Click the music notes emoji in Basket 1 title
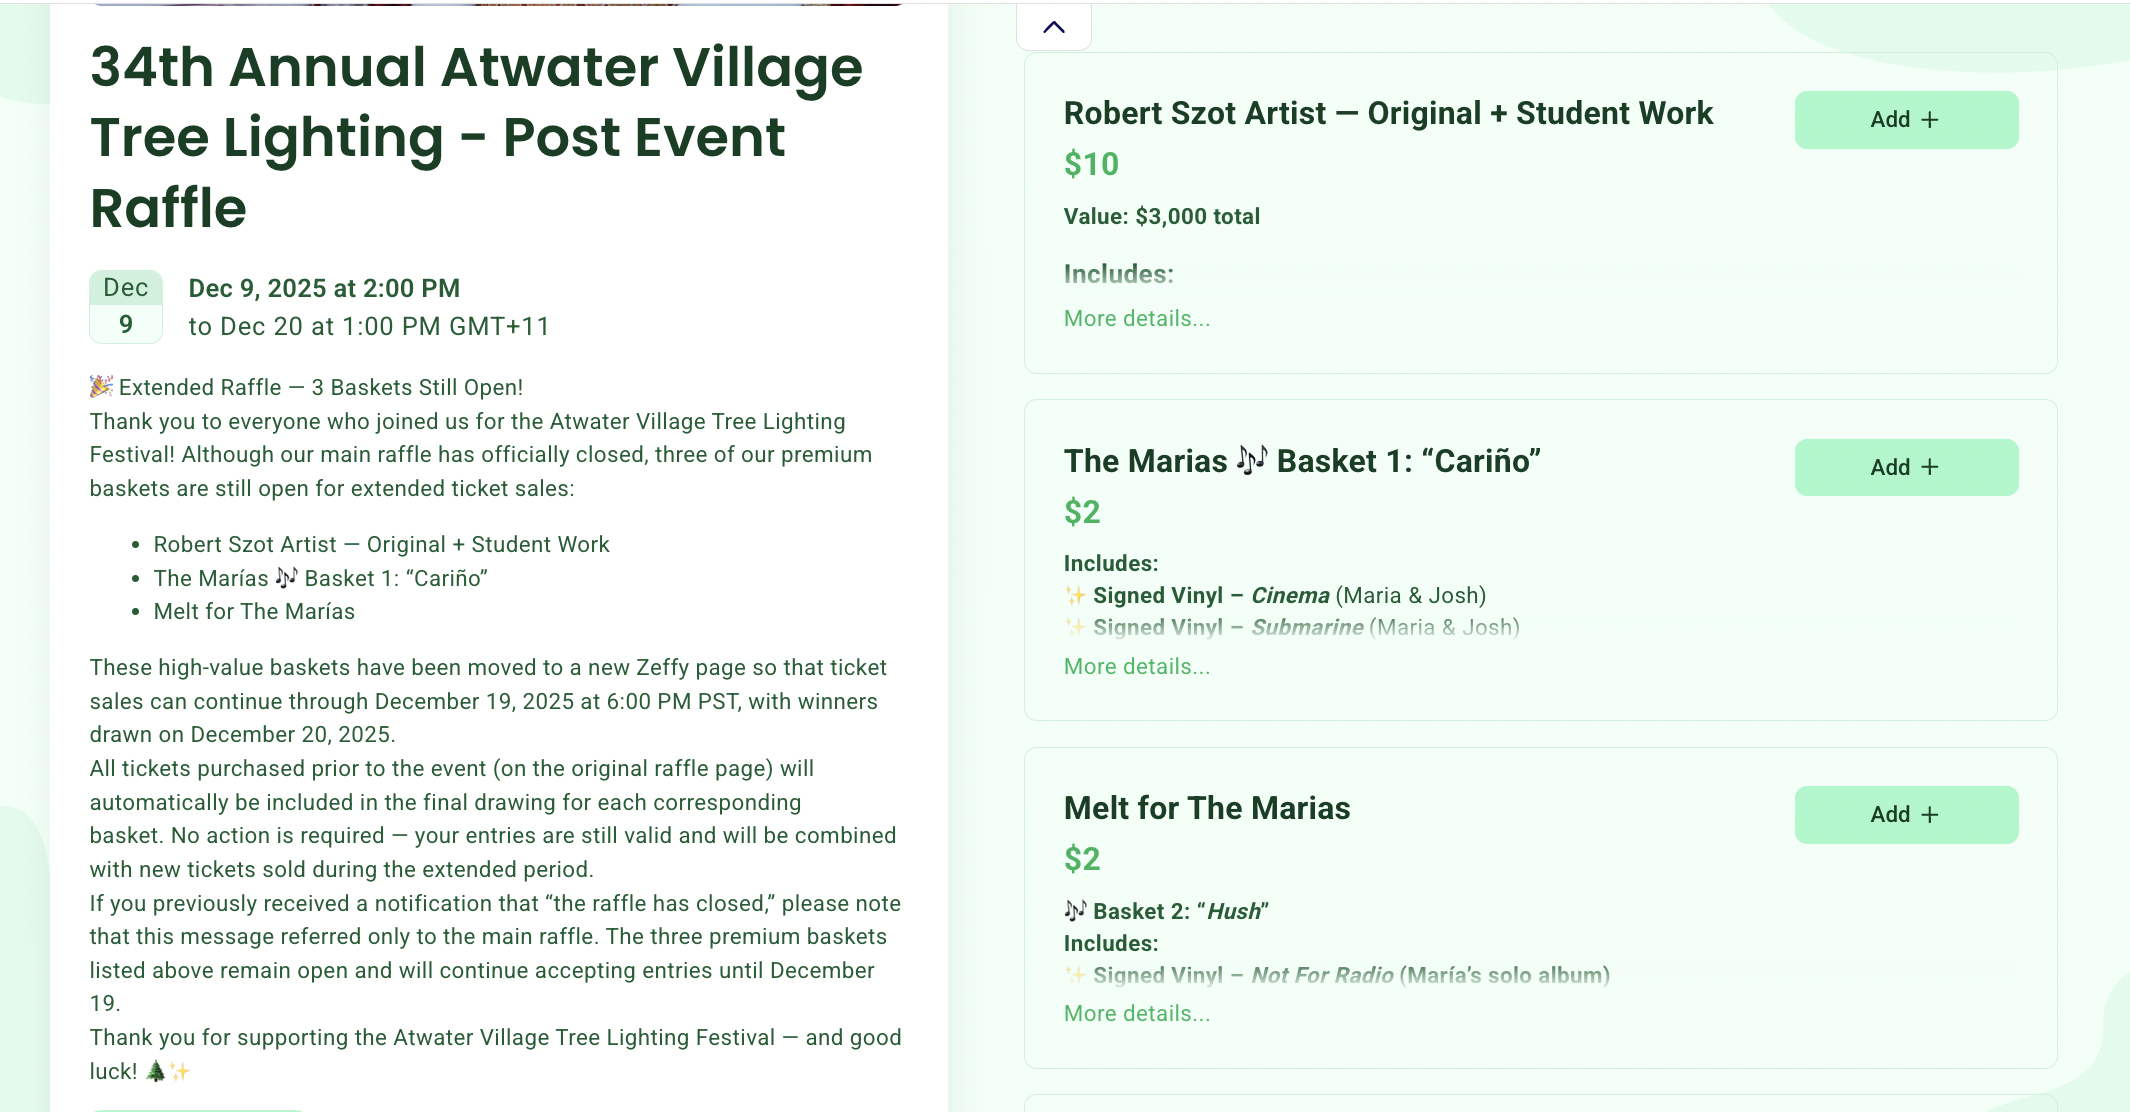This screenshot has width=2130, height=1112. pyautogui.click(x=1251, y=460)
